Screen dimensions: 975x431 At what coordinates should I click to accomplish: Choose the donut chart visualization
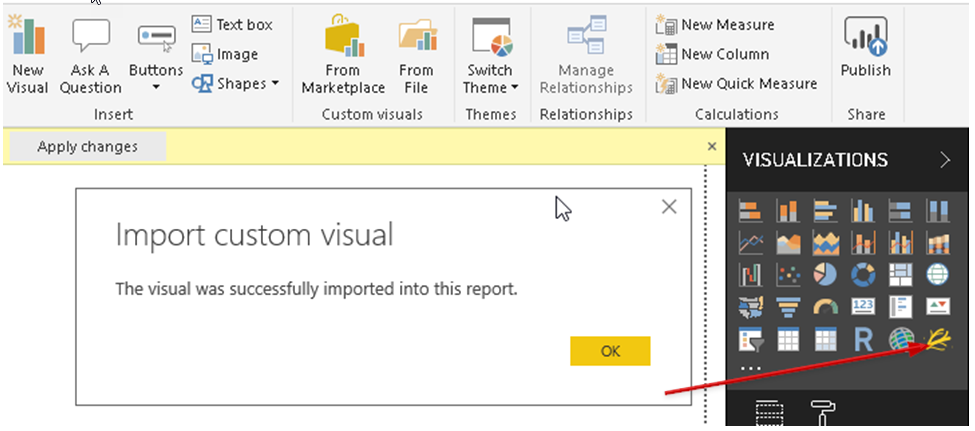(x=863, y=274)
